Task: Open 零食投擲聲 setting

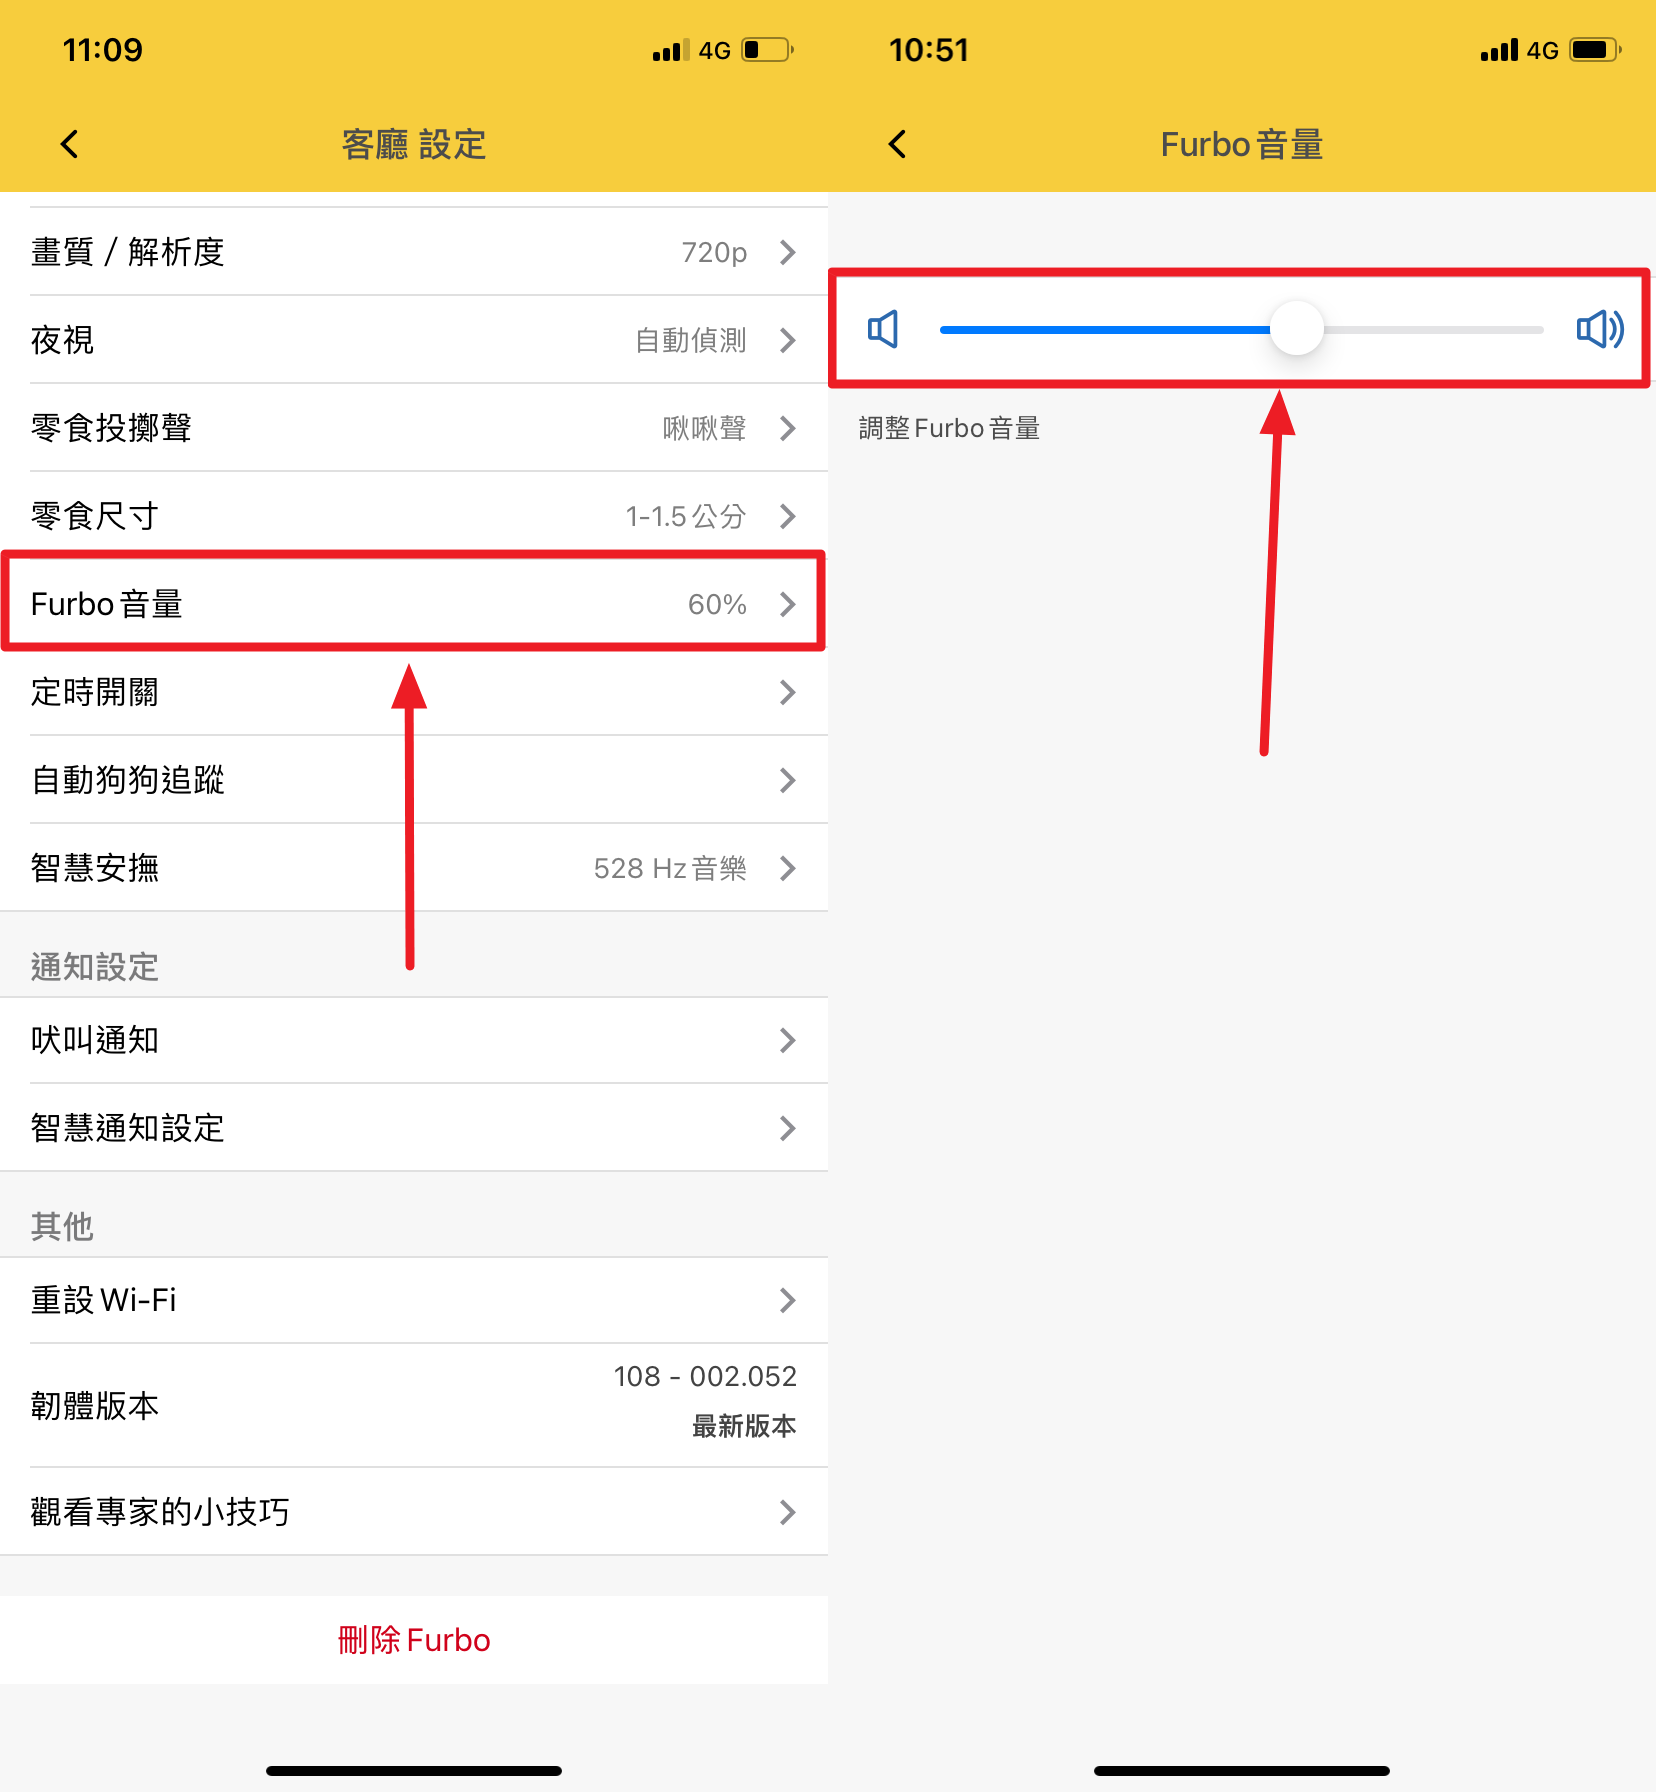Action: pos(414,428)
